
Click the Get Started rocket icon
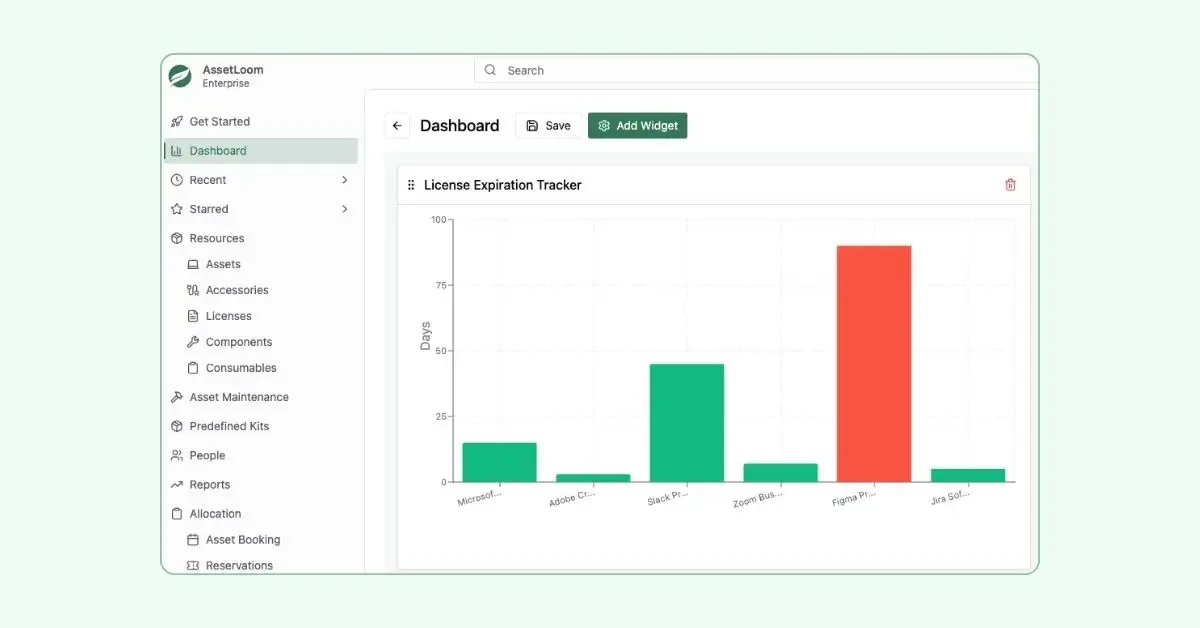177,122
